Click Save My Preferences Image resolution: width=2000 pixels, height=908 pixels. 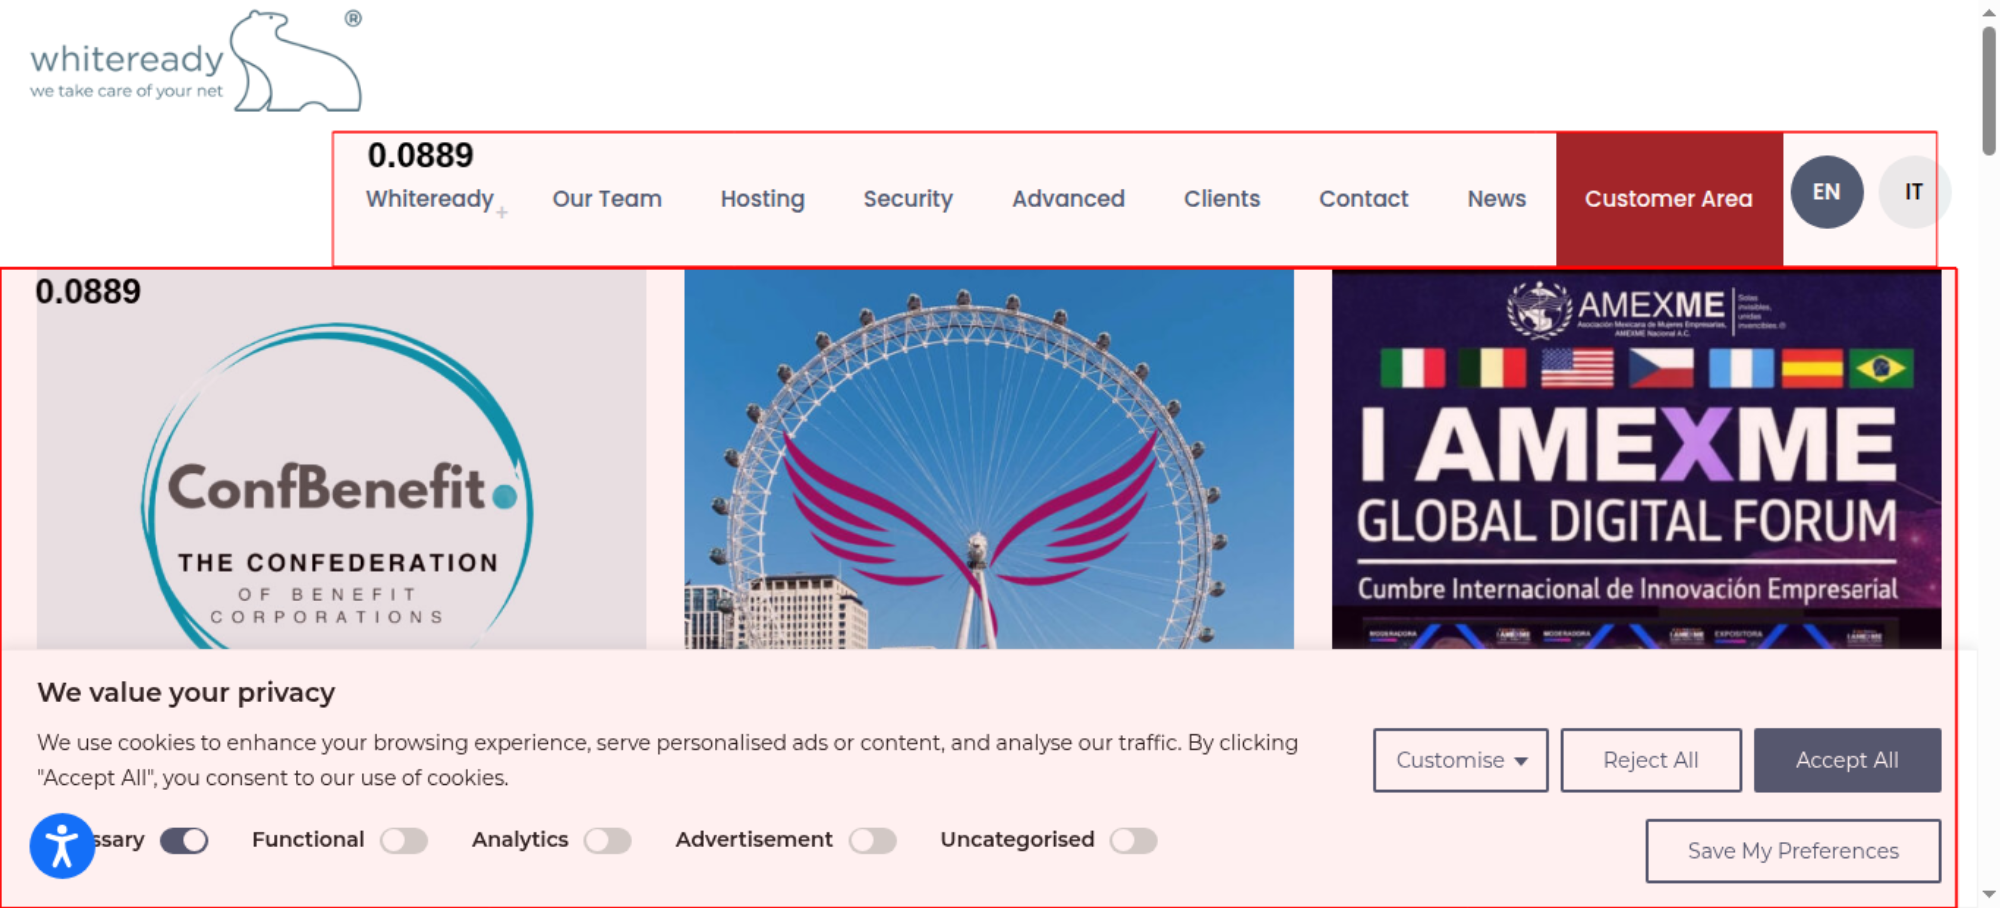[1793, 851]
